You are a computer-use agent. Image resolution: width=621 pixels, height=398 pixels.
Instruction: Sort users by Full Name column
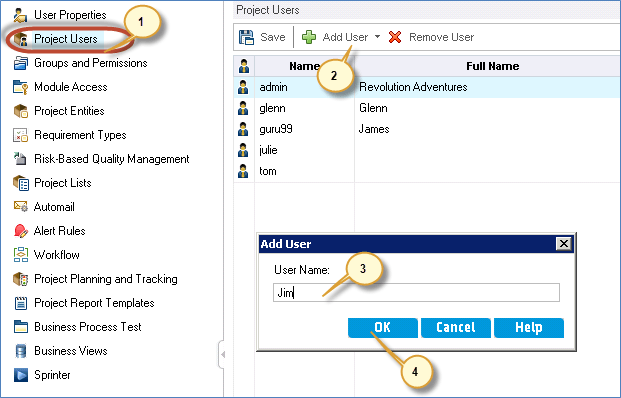pyautogui.click(x=492, y=66)
